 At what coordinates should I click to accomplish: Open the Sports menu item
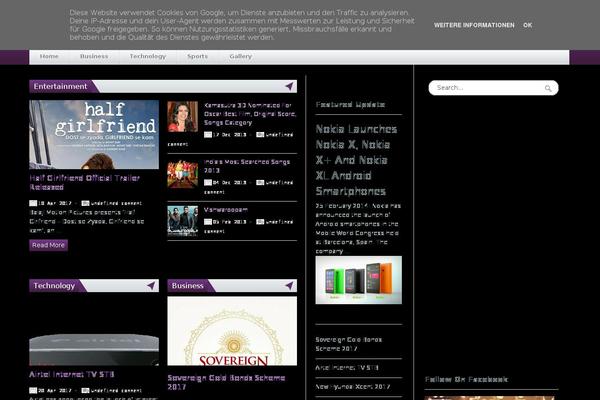197,56
